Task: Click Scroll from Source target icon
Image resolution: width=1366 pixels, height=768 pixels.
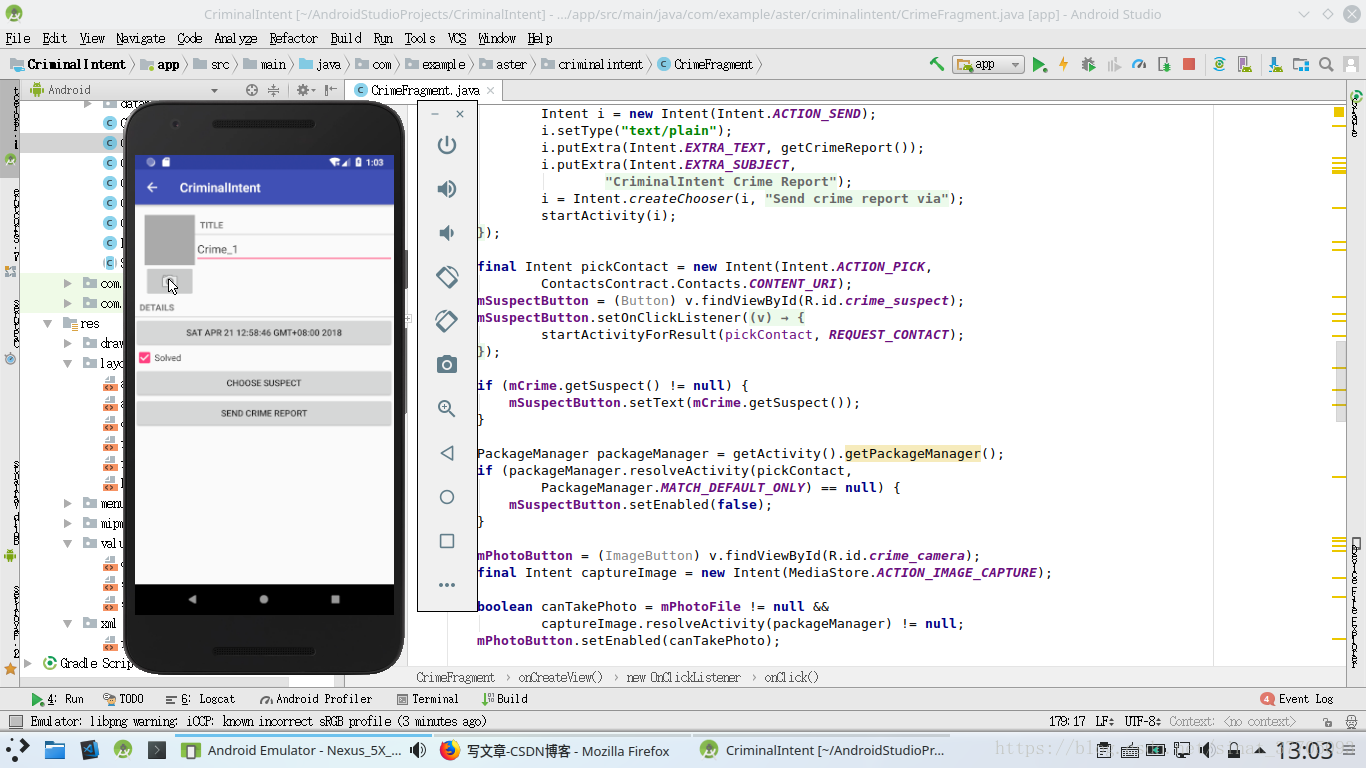Action: [252, 90]
